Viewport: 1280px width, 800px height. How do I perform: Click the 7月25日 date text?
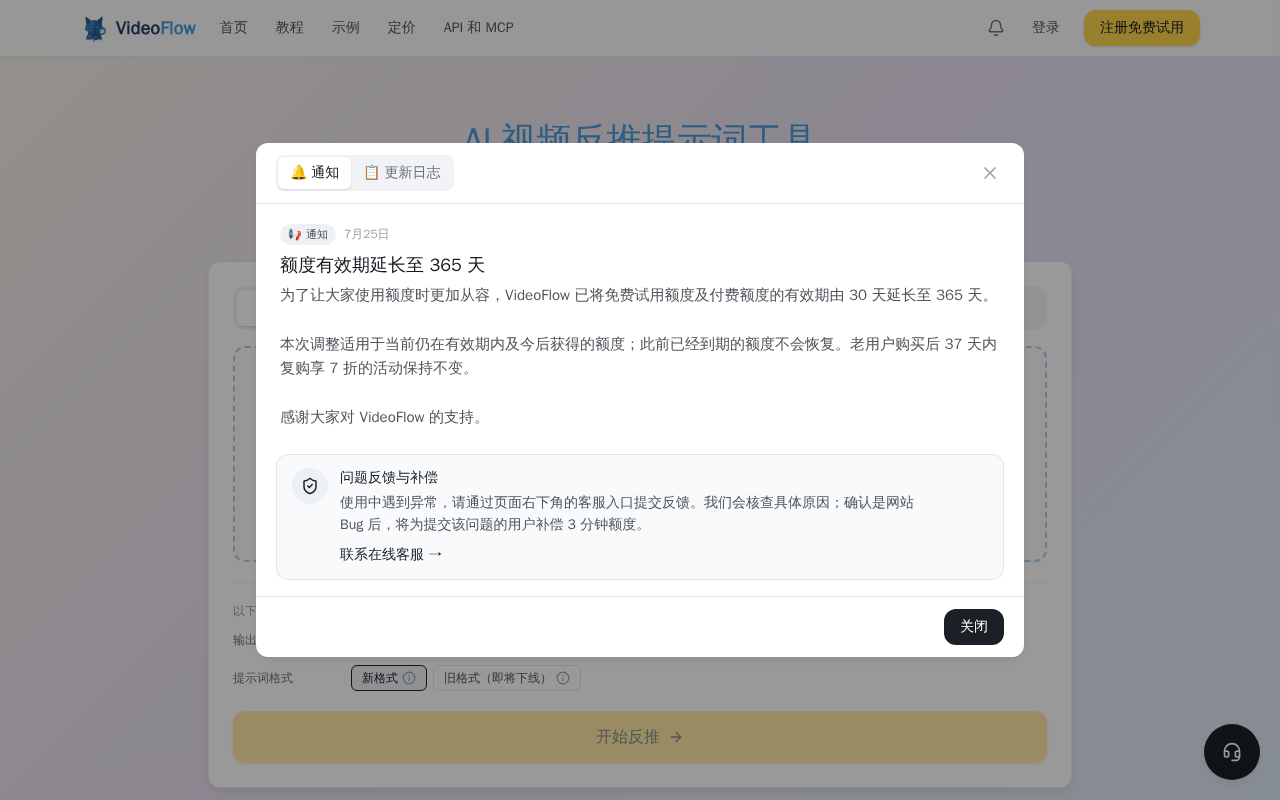(x=367, y=234)
